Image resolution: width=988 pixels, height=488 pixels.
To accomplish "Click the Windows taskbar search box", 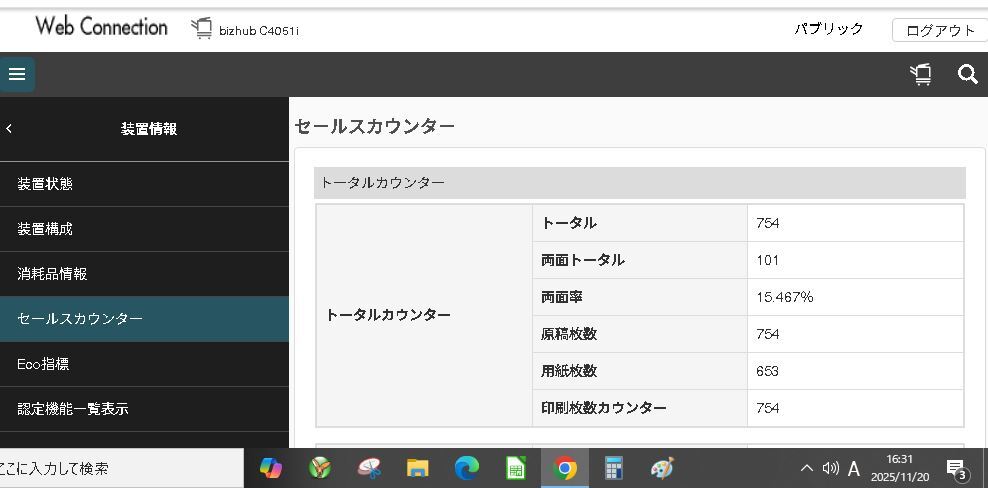I will [x=120, y=468].
